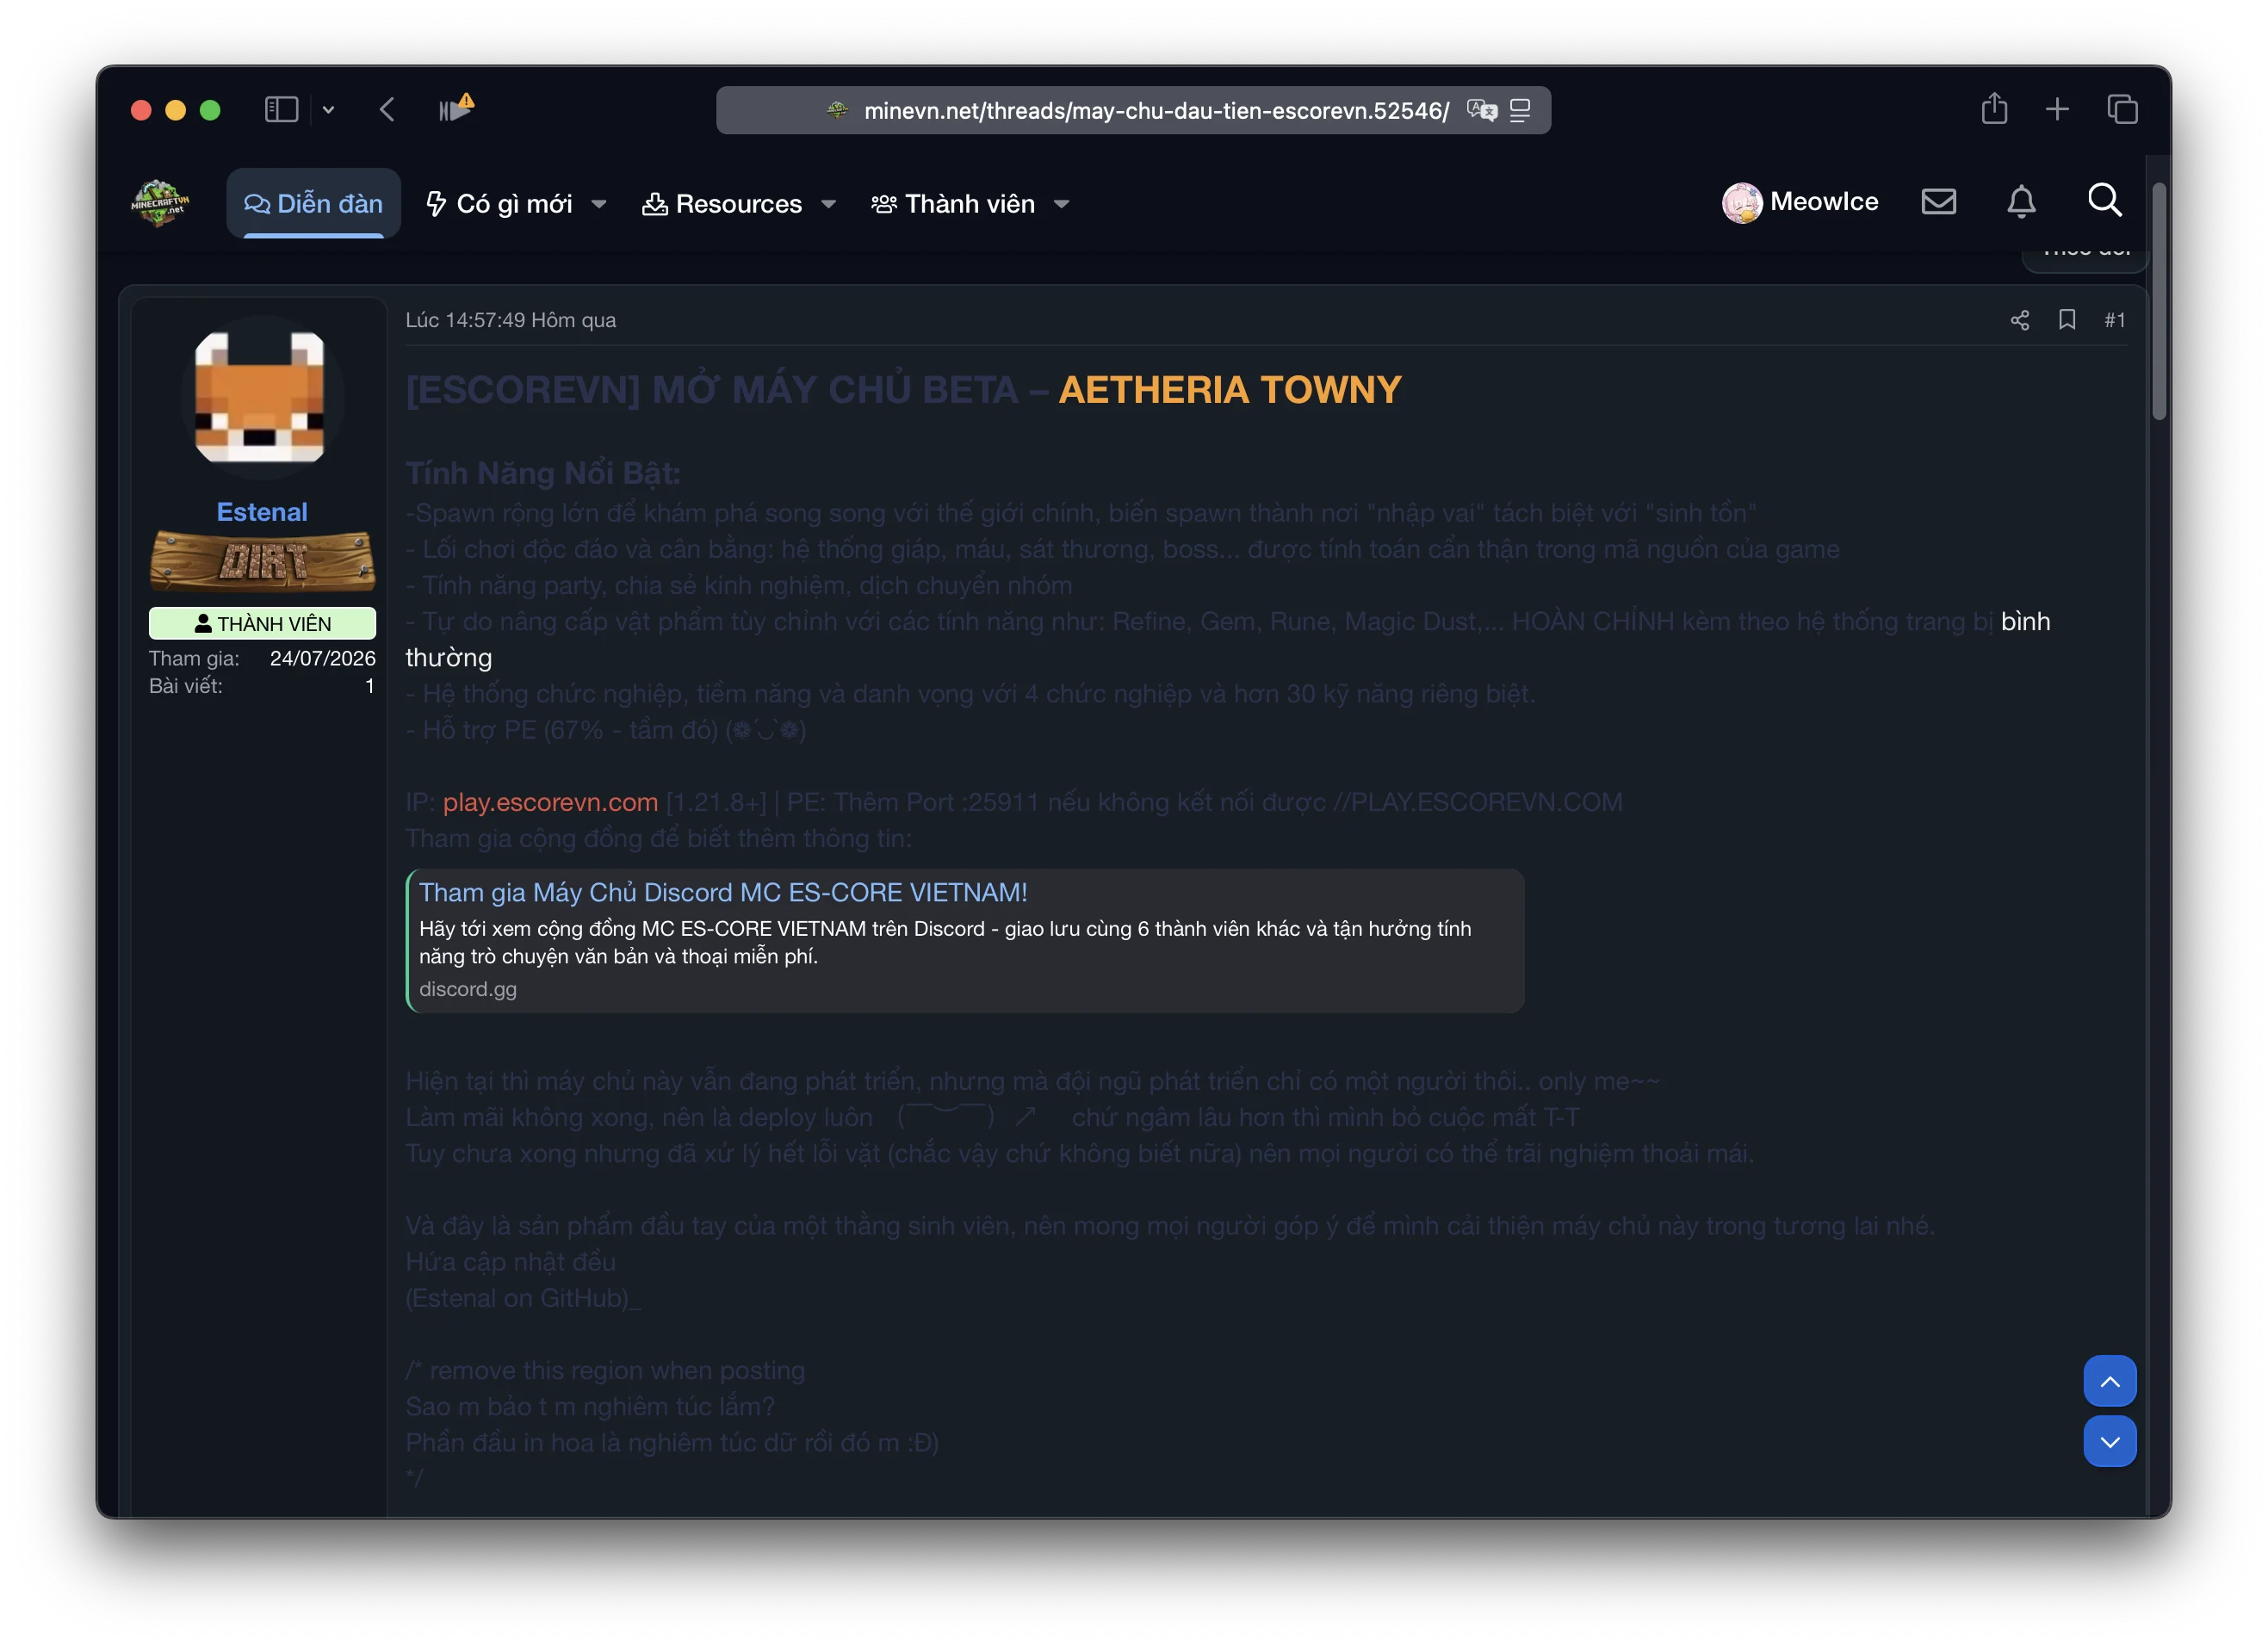
Task: Jump down with the blue down-arrow button
Action: click(2110, 1441)
